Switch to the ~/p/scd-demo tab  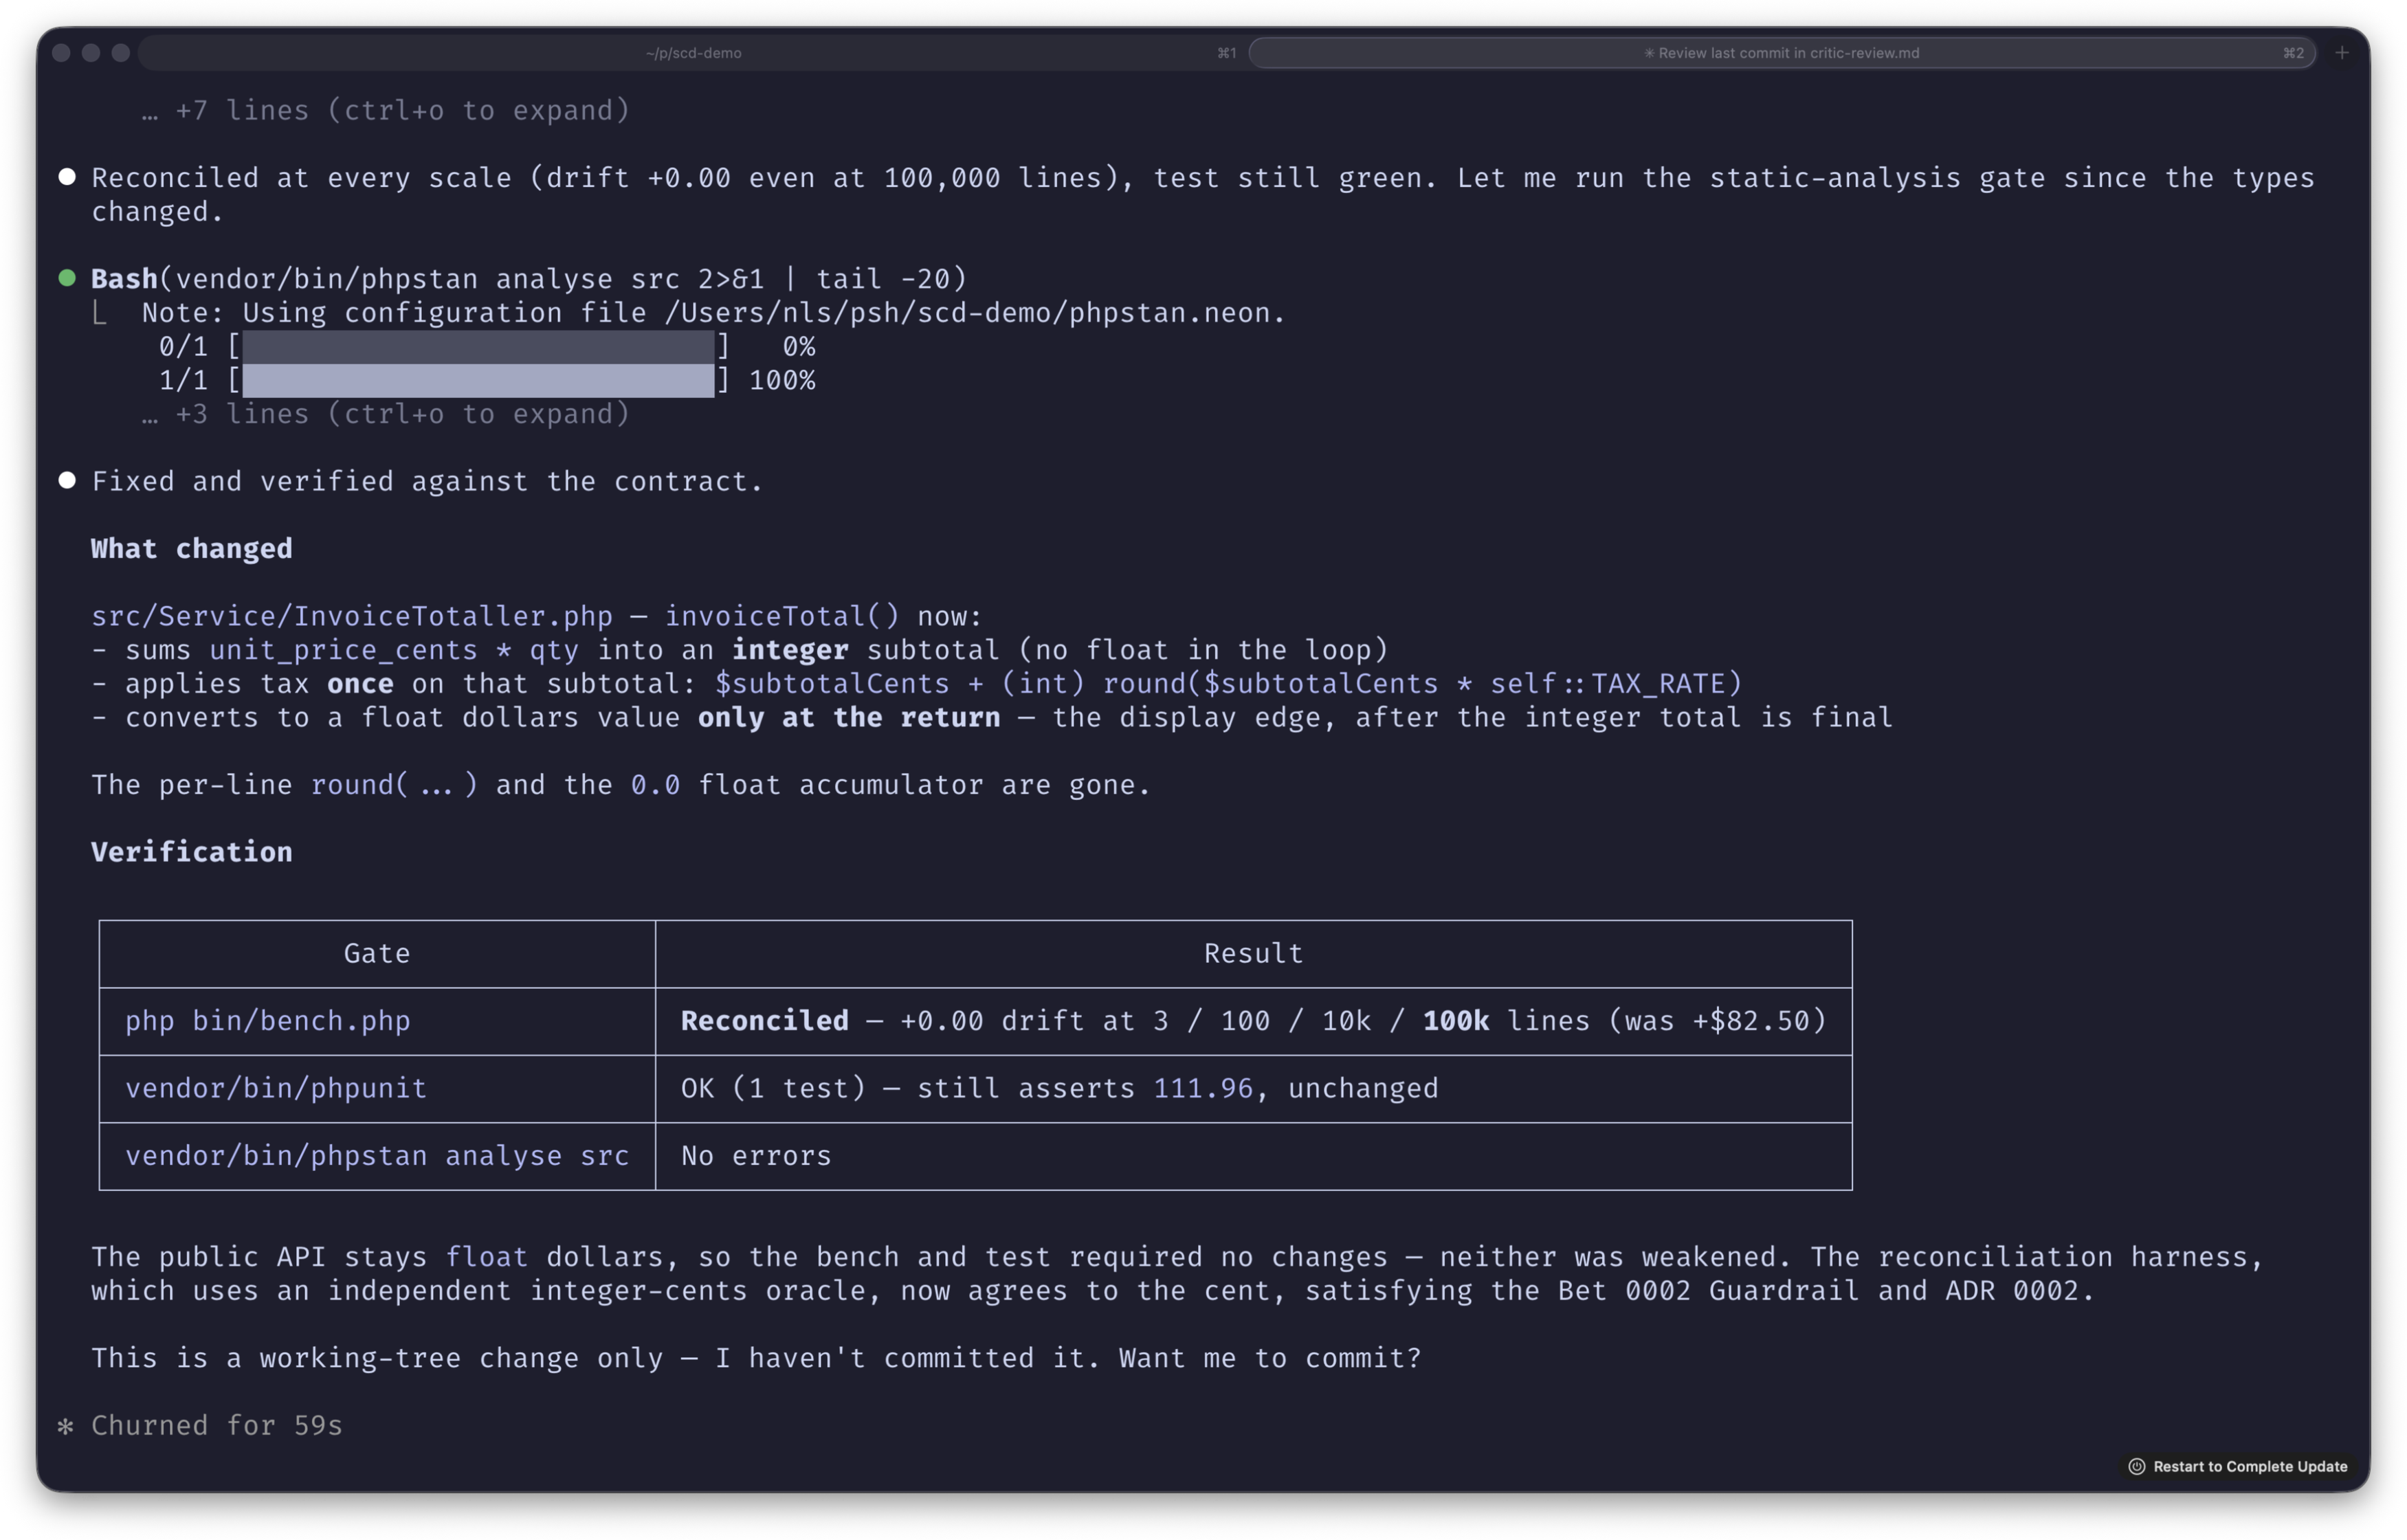coord(692,53)
